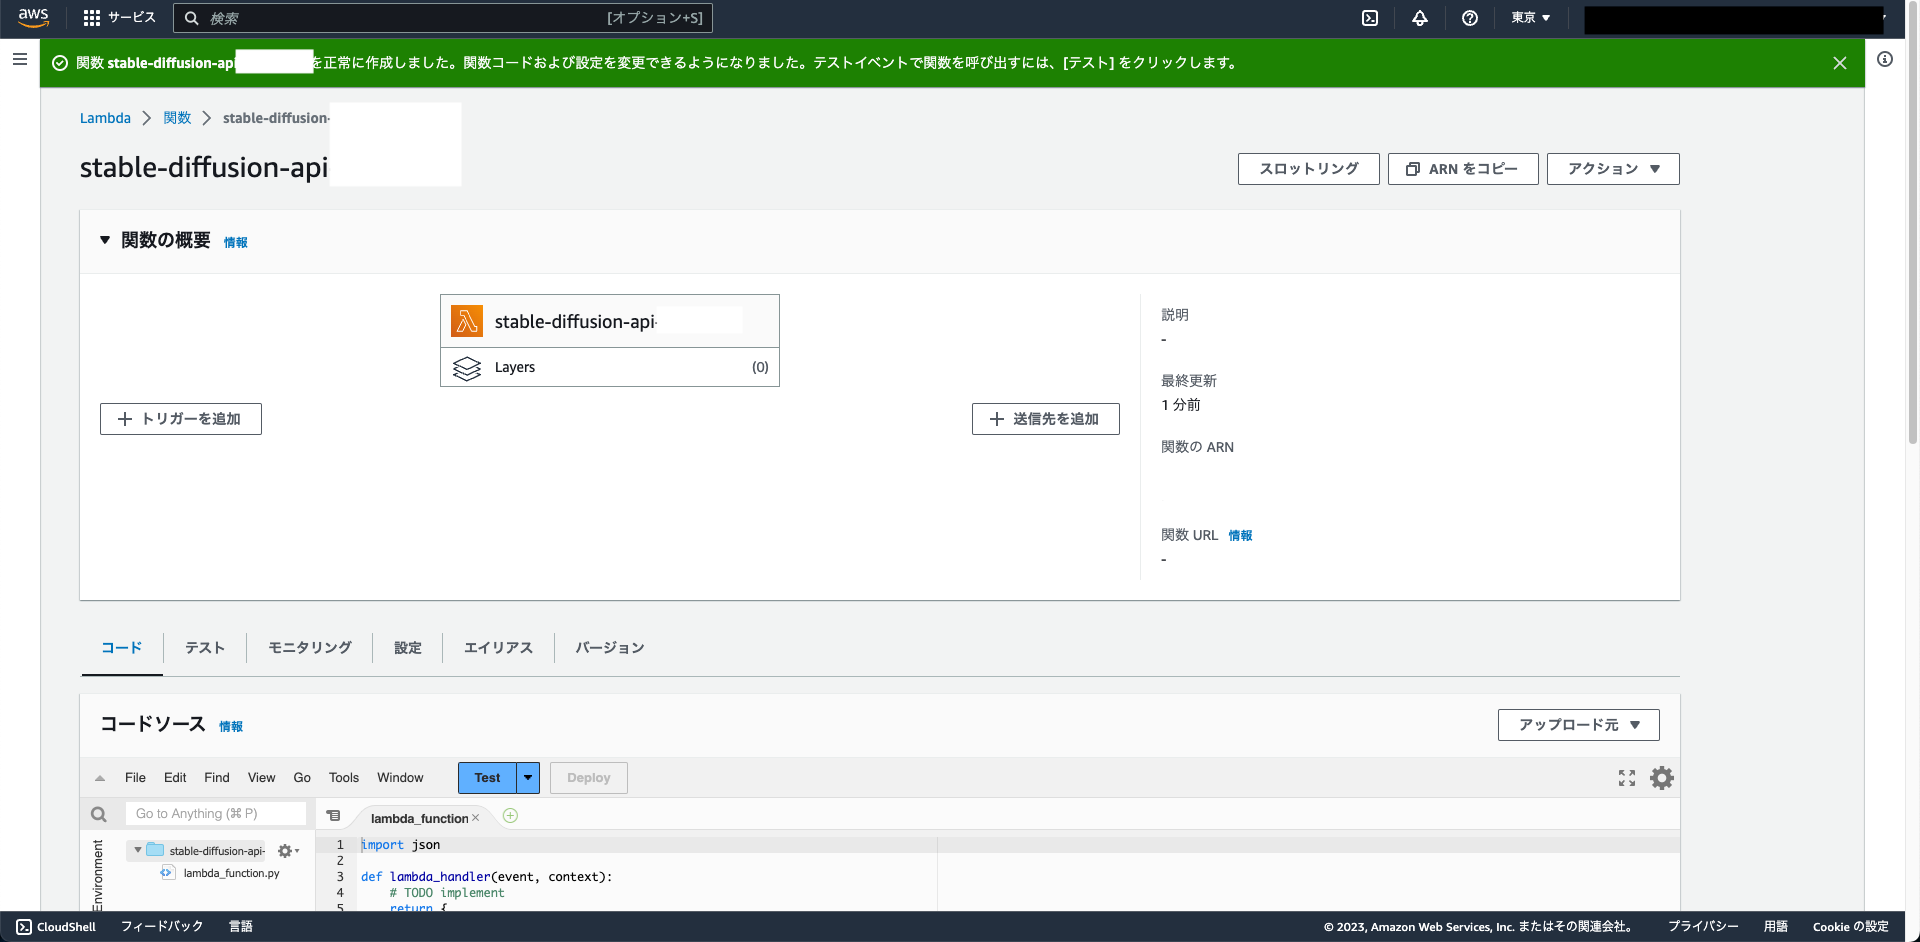Screen dimensions: 1920x942
Task: Open the environment folder gear menu
Action: click(288, 851)
